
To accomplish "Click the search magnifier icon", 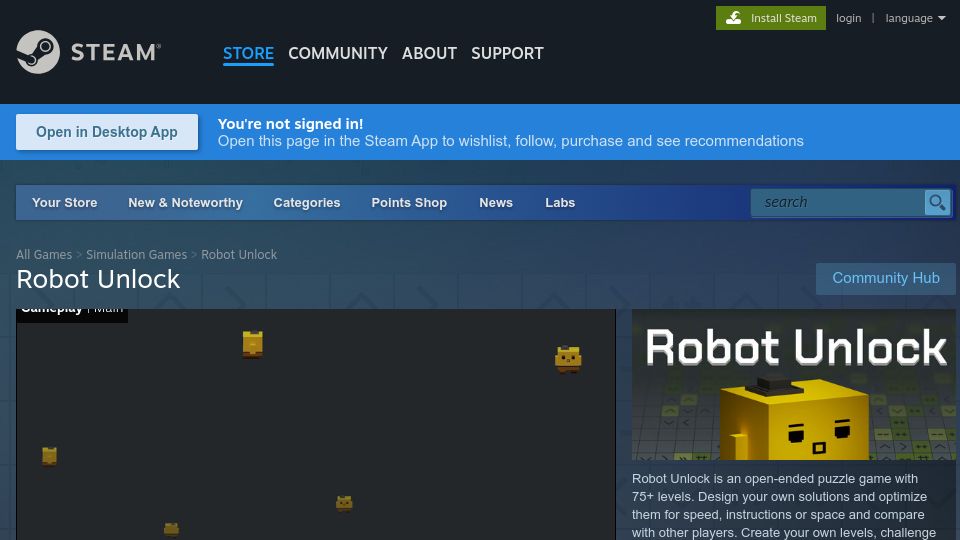I will [937, 202].
